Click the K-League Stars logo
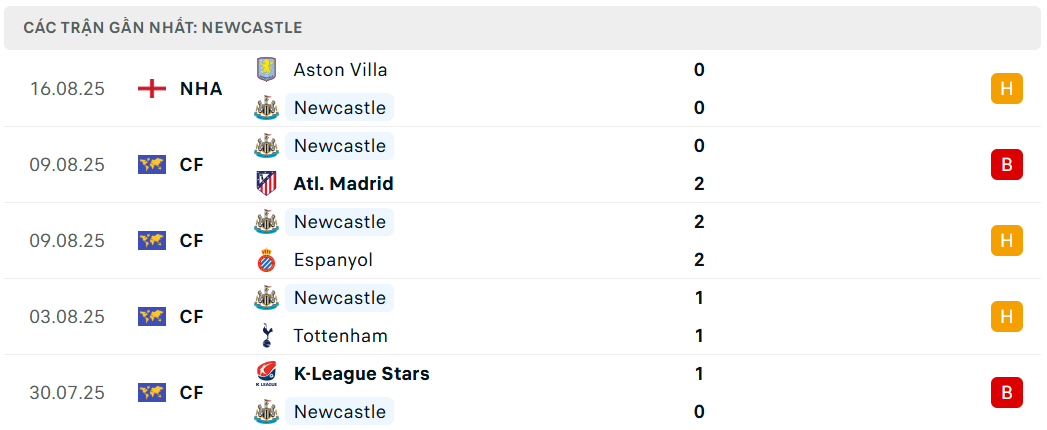 point(266,374)
